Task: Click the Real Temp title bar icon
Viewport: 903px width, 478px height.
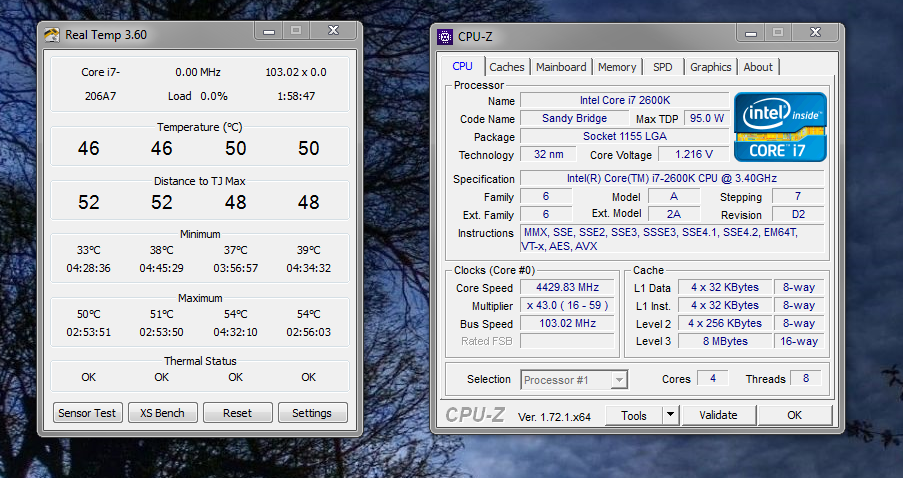Action: [52, 35]
